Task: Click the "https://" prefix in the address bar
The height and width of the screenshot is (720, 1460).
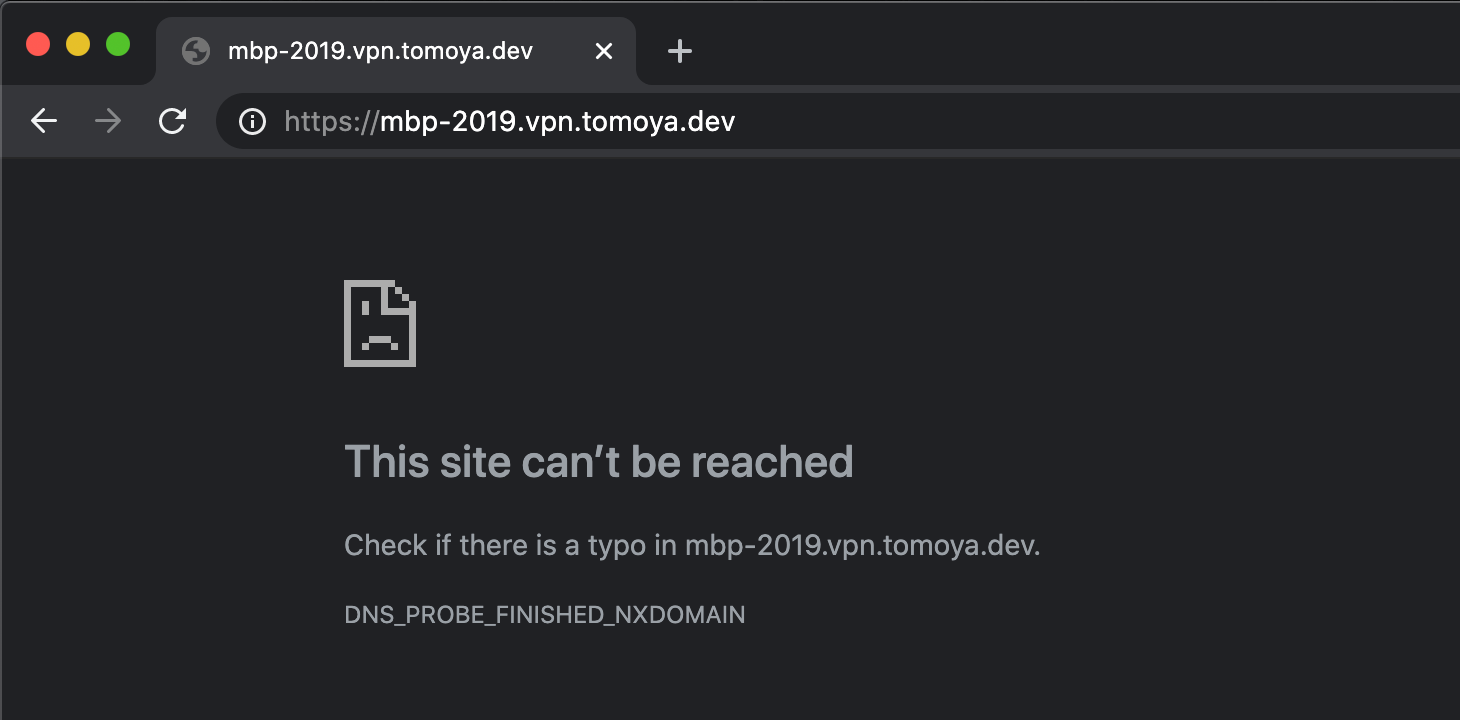Action: [x=330, y=122]
